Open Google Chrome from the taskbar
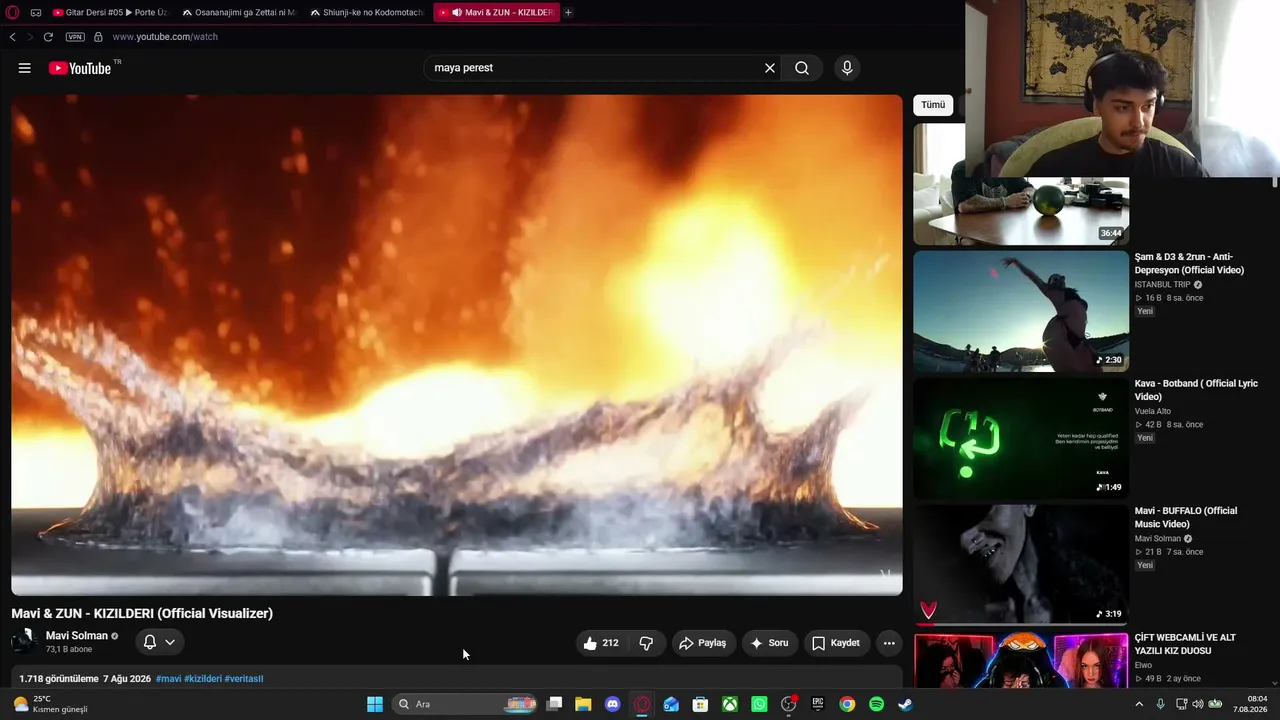1280x720 pixels. click(847, 704)
